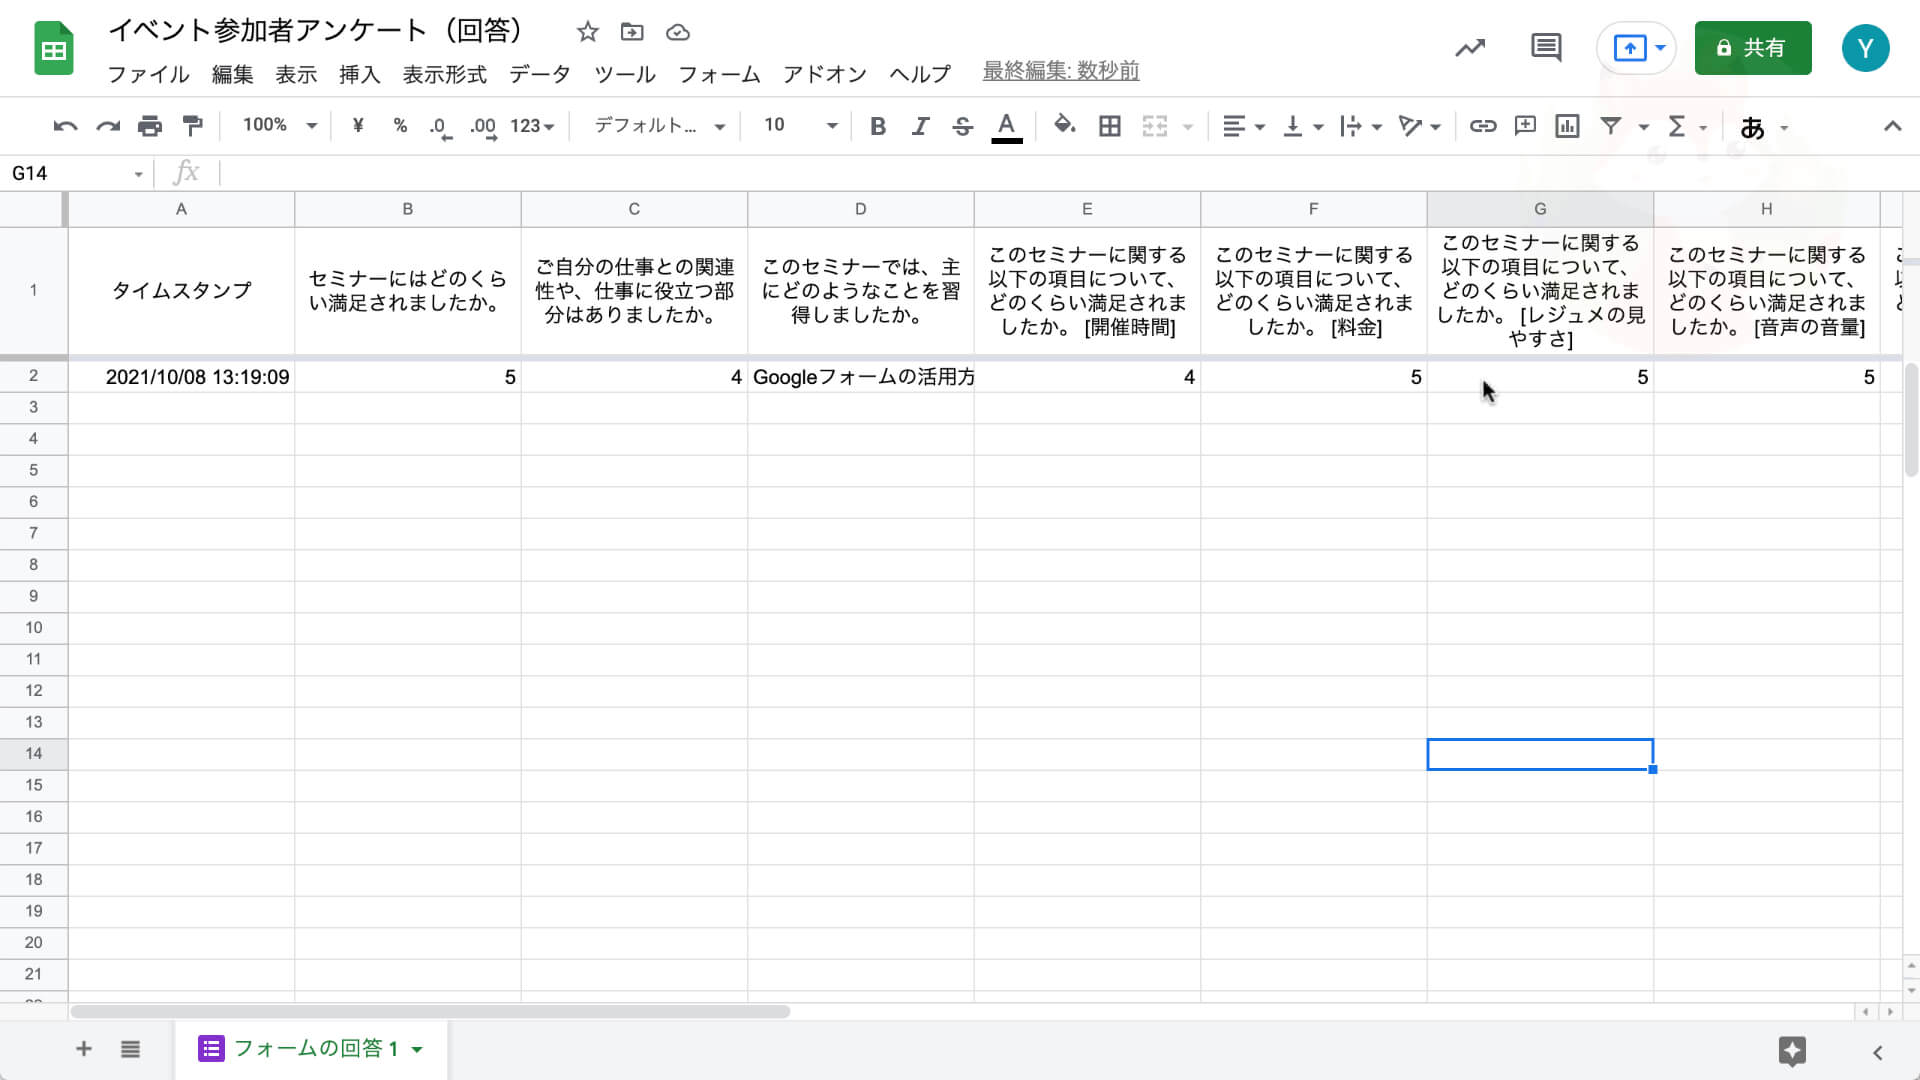Show the side panel chevron
Screen dimensions: 1920x1080
click(x=1878, y=1052)
